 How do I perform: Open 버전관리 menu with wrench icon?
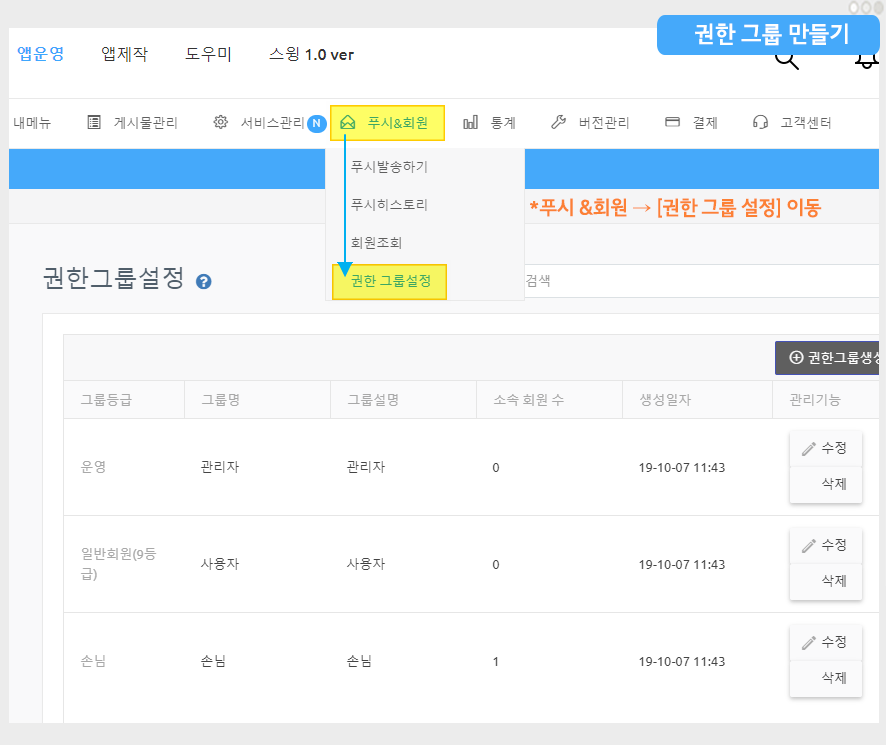point(590,123)
